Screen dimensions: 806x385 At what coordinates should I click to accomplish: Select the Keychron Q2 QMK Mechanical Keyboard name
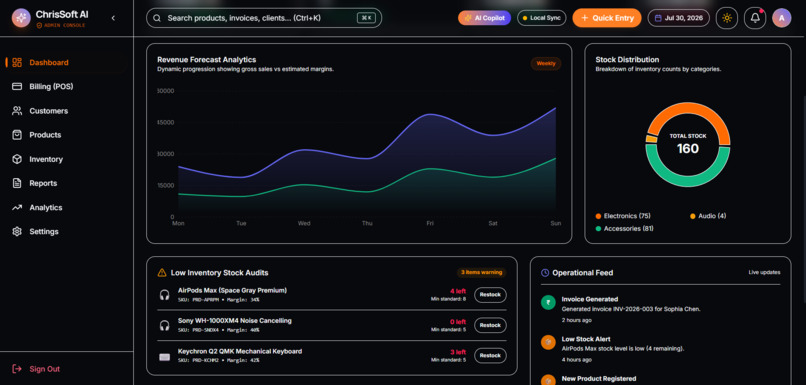click(240, 352)
